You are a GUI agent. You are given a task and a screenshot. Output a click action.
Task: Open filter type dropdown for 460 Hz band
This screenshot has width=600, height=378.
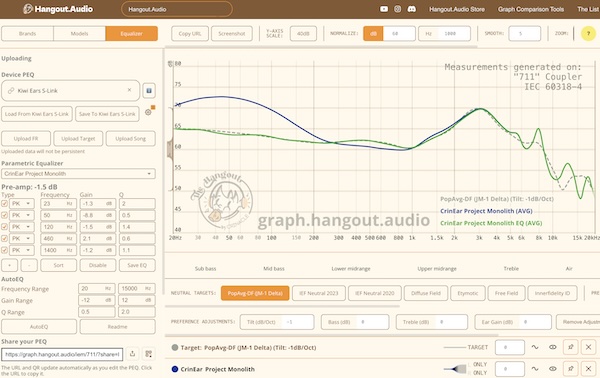tap(22, 238)
